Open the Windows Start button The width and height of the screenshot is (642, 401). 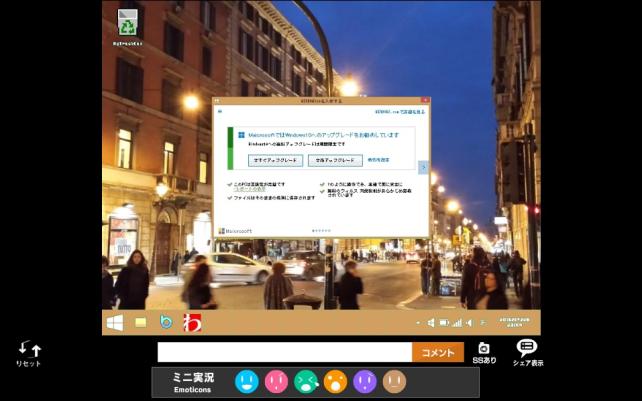[115, 322]
